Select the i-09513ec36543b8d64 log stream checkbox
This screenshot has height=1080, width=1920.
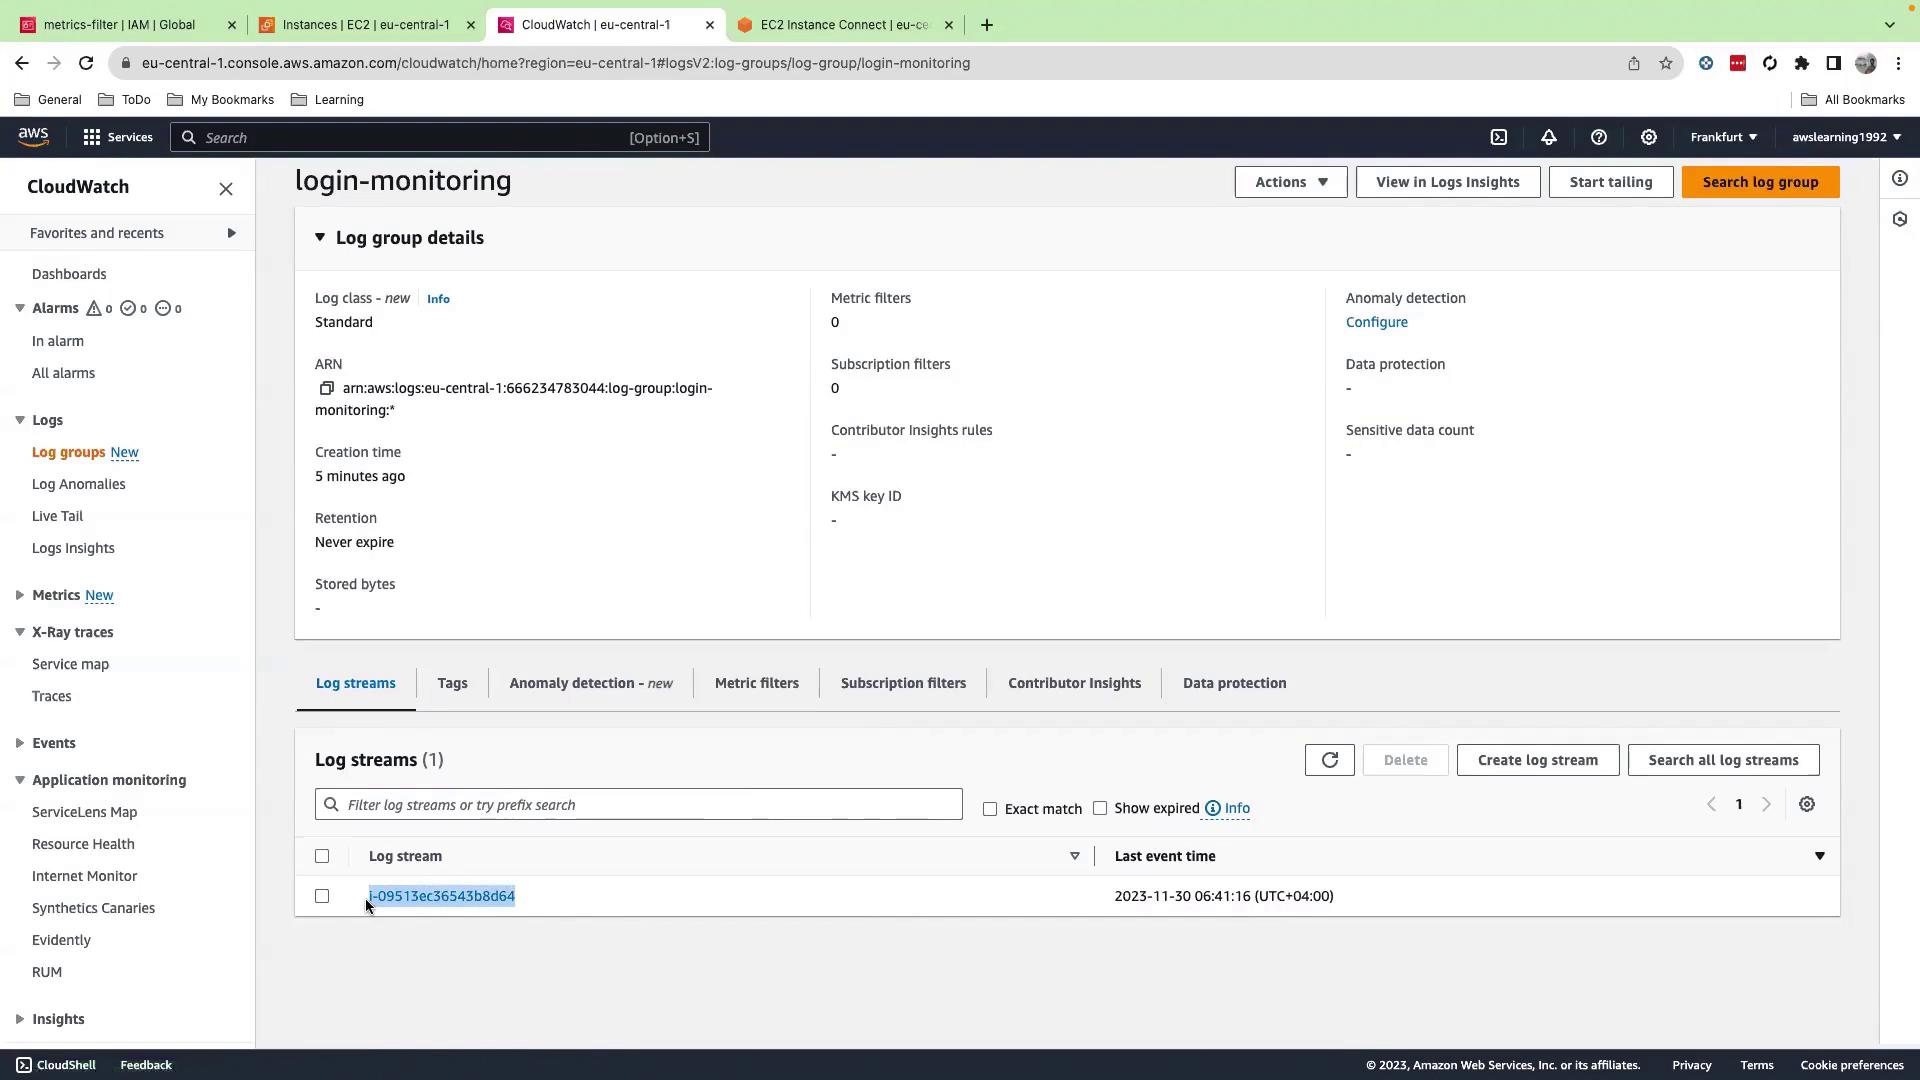point(322,896)
